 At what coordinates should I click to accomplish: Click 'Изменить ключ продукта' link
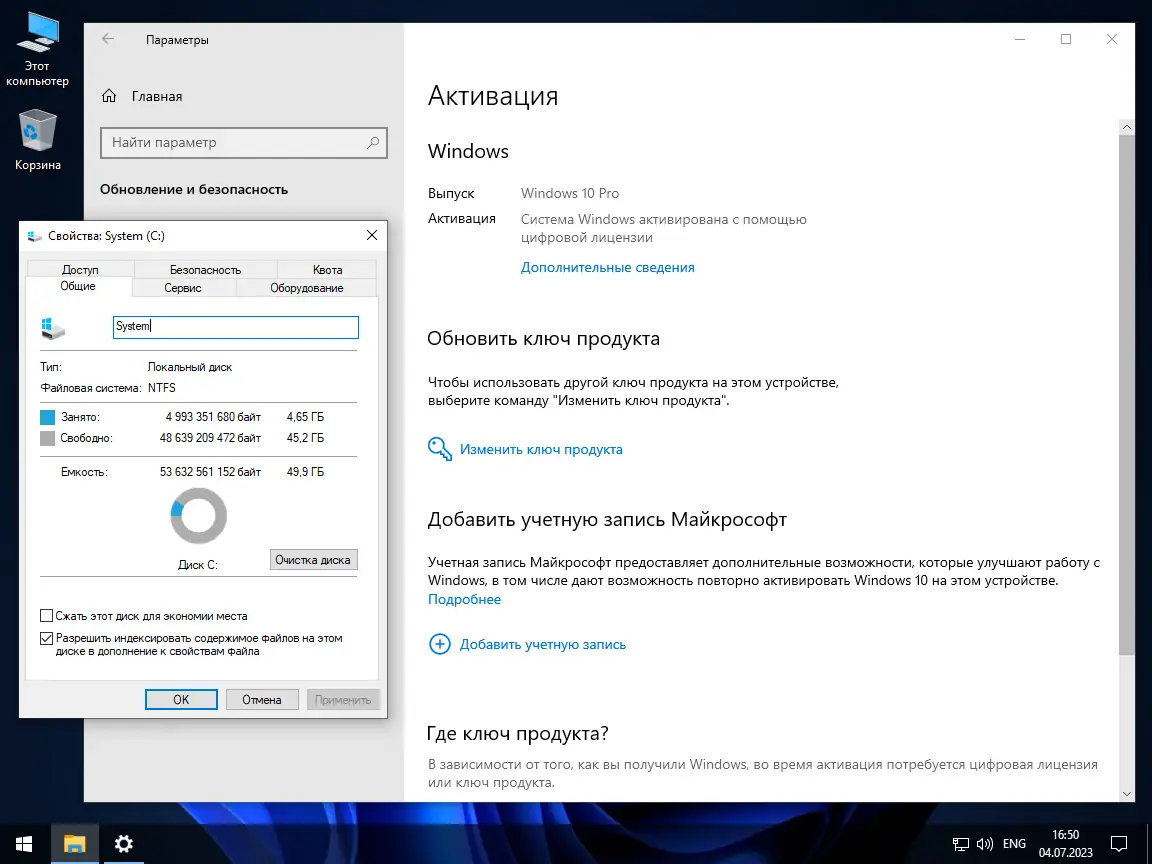click(x=541, y=449)
